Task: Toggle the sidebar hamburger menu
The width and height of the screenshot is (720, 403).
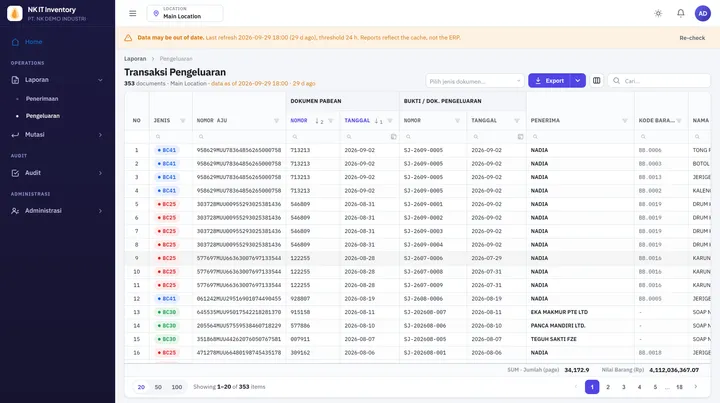Action: click(133, 13)
